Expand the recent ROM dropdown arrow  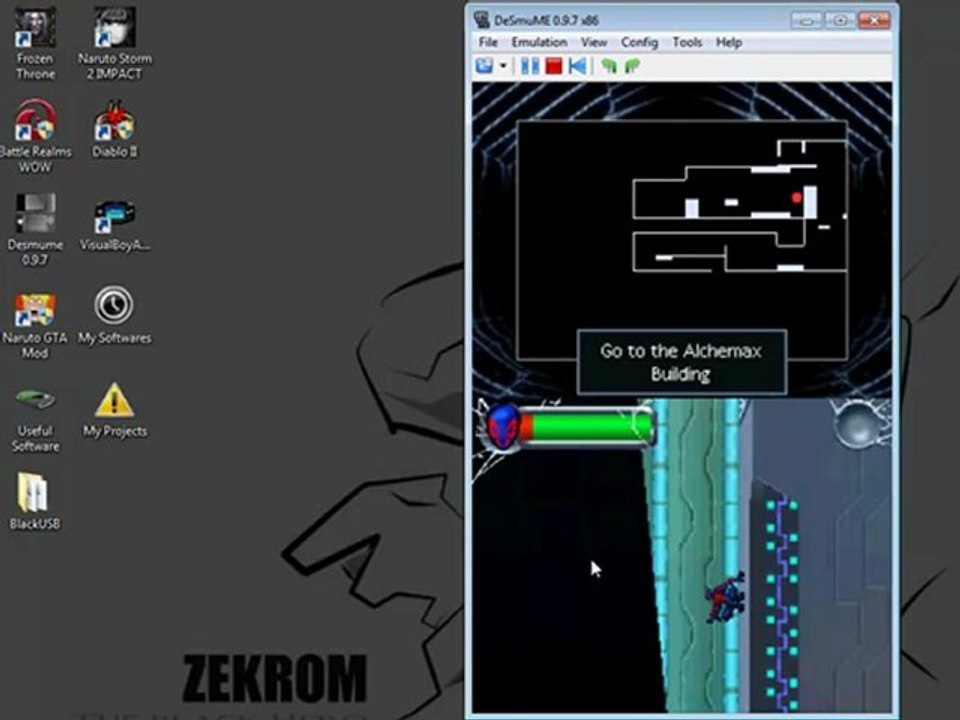click(503, 66)
